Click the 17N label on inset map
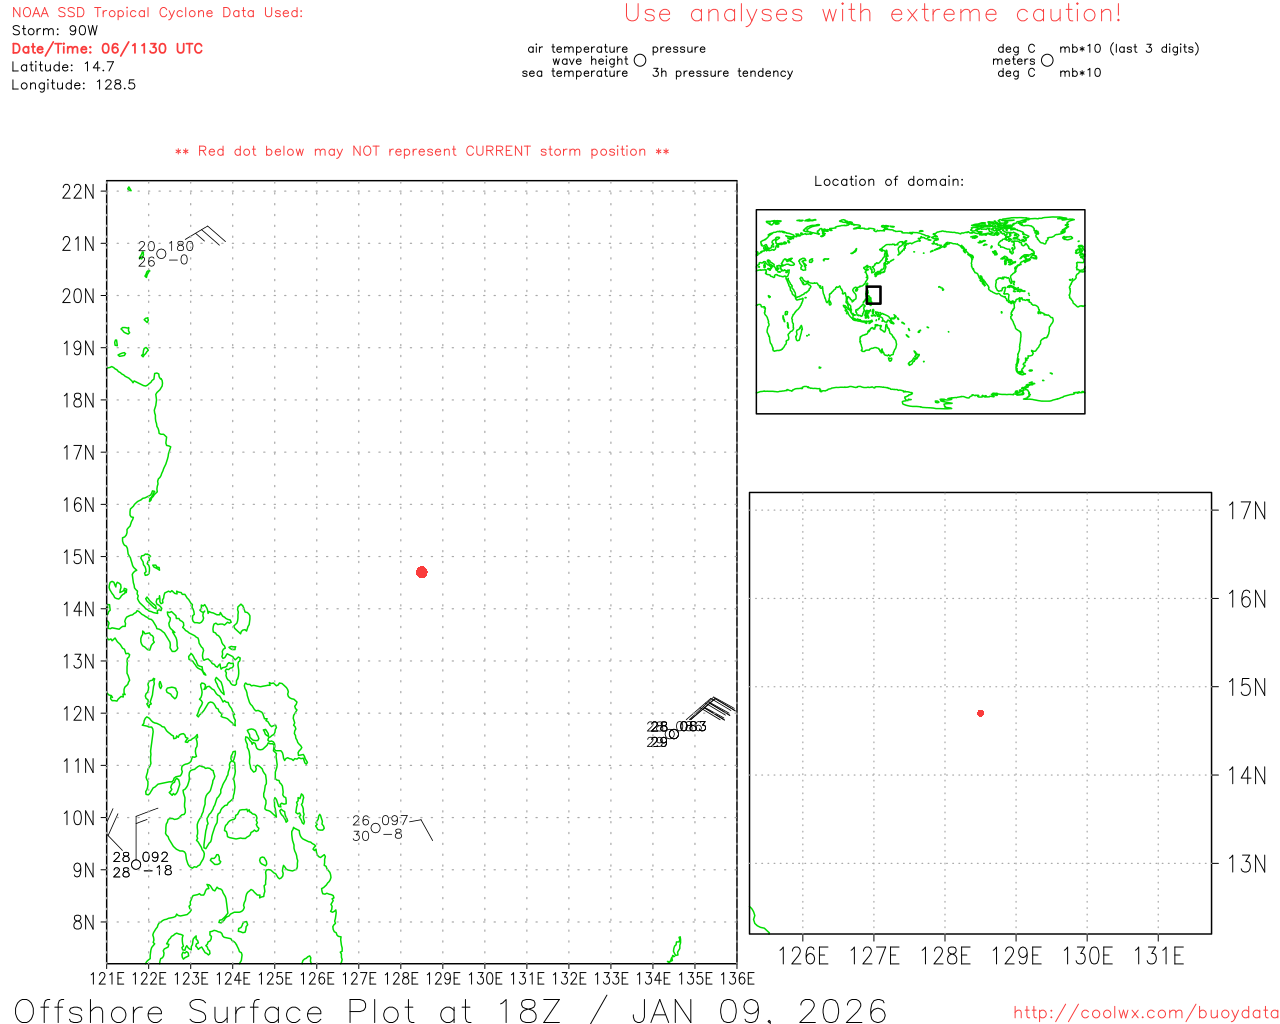Screen dimensions: 1280x1024 click(1246, 511)
